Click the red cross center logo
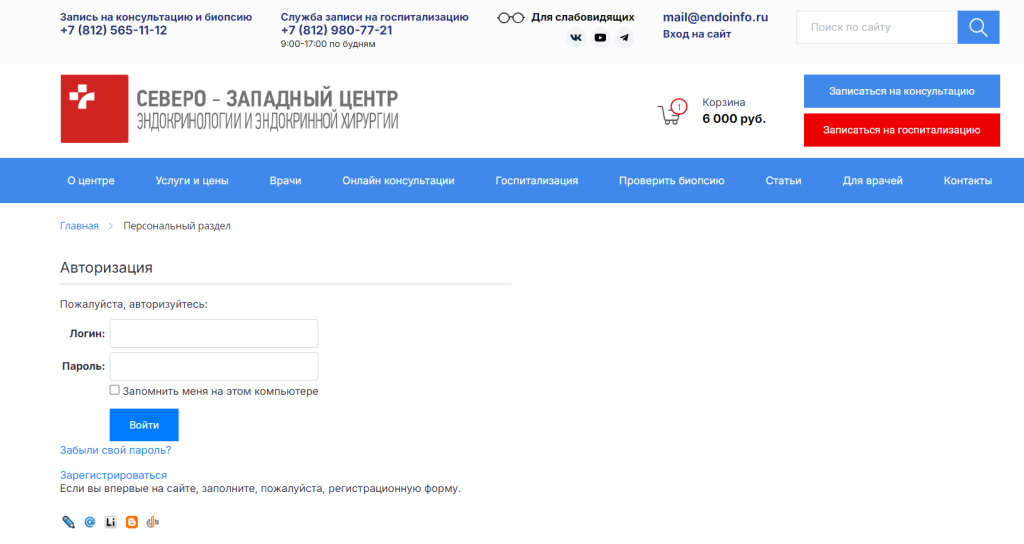The width and height of the screenshot is (1024, 544). (94, 108)
